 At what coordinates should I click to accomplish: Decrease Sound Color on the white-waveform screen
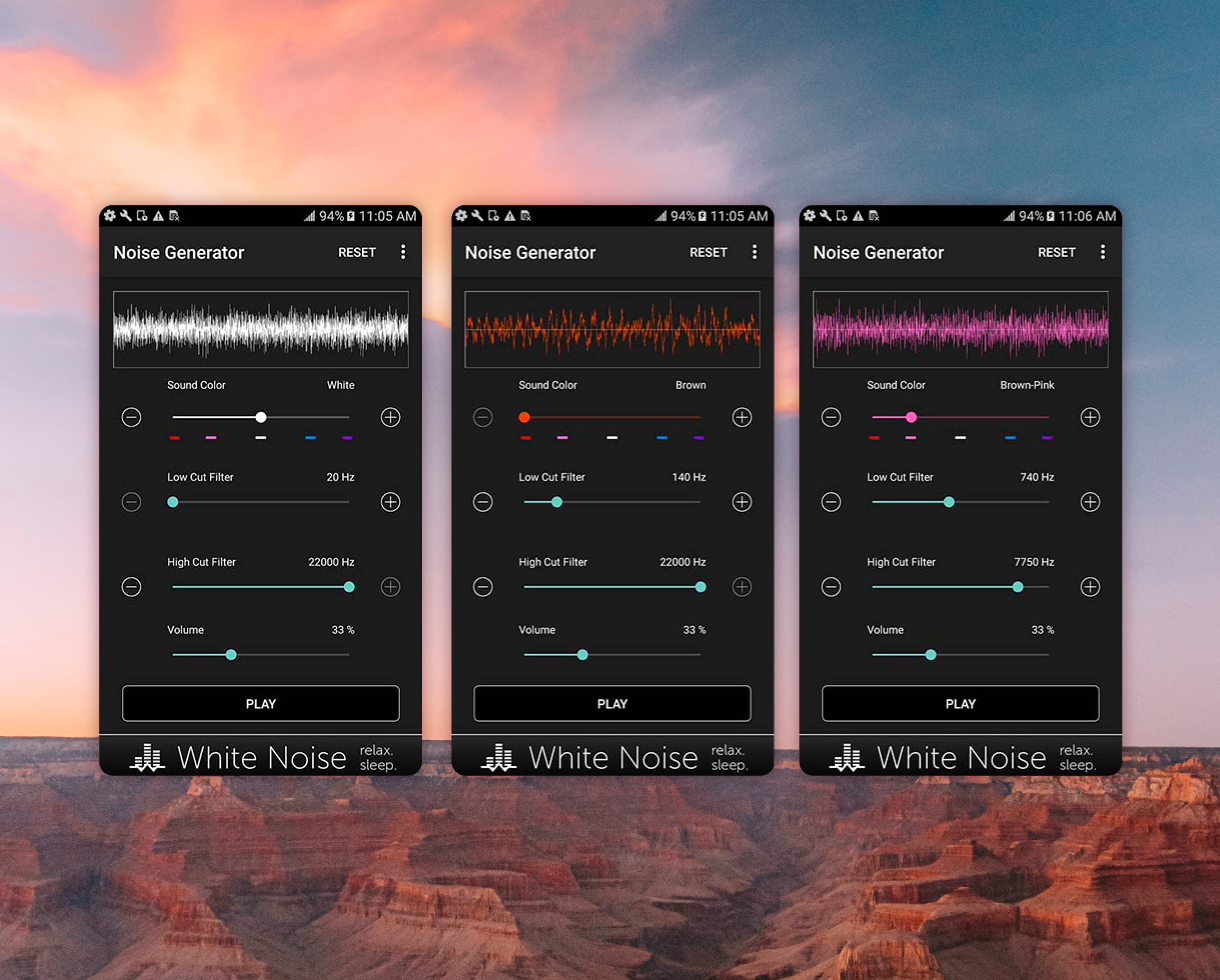click(131, 417)
